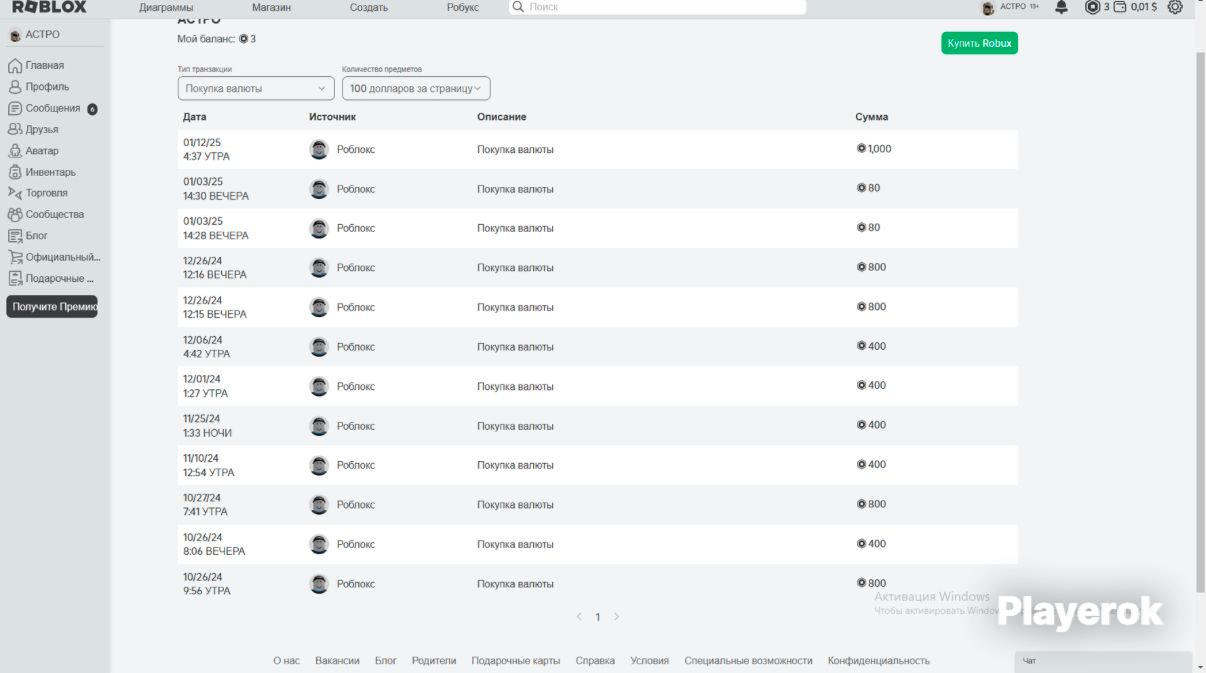The image size is (1206, 673).
Task: Expand the Тип транзакции dropdown
Action: [x=256, y=88]
